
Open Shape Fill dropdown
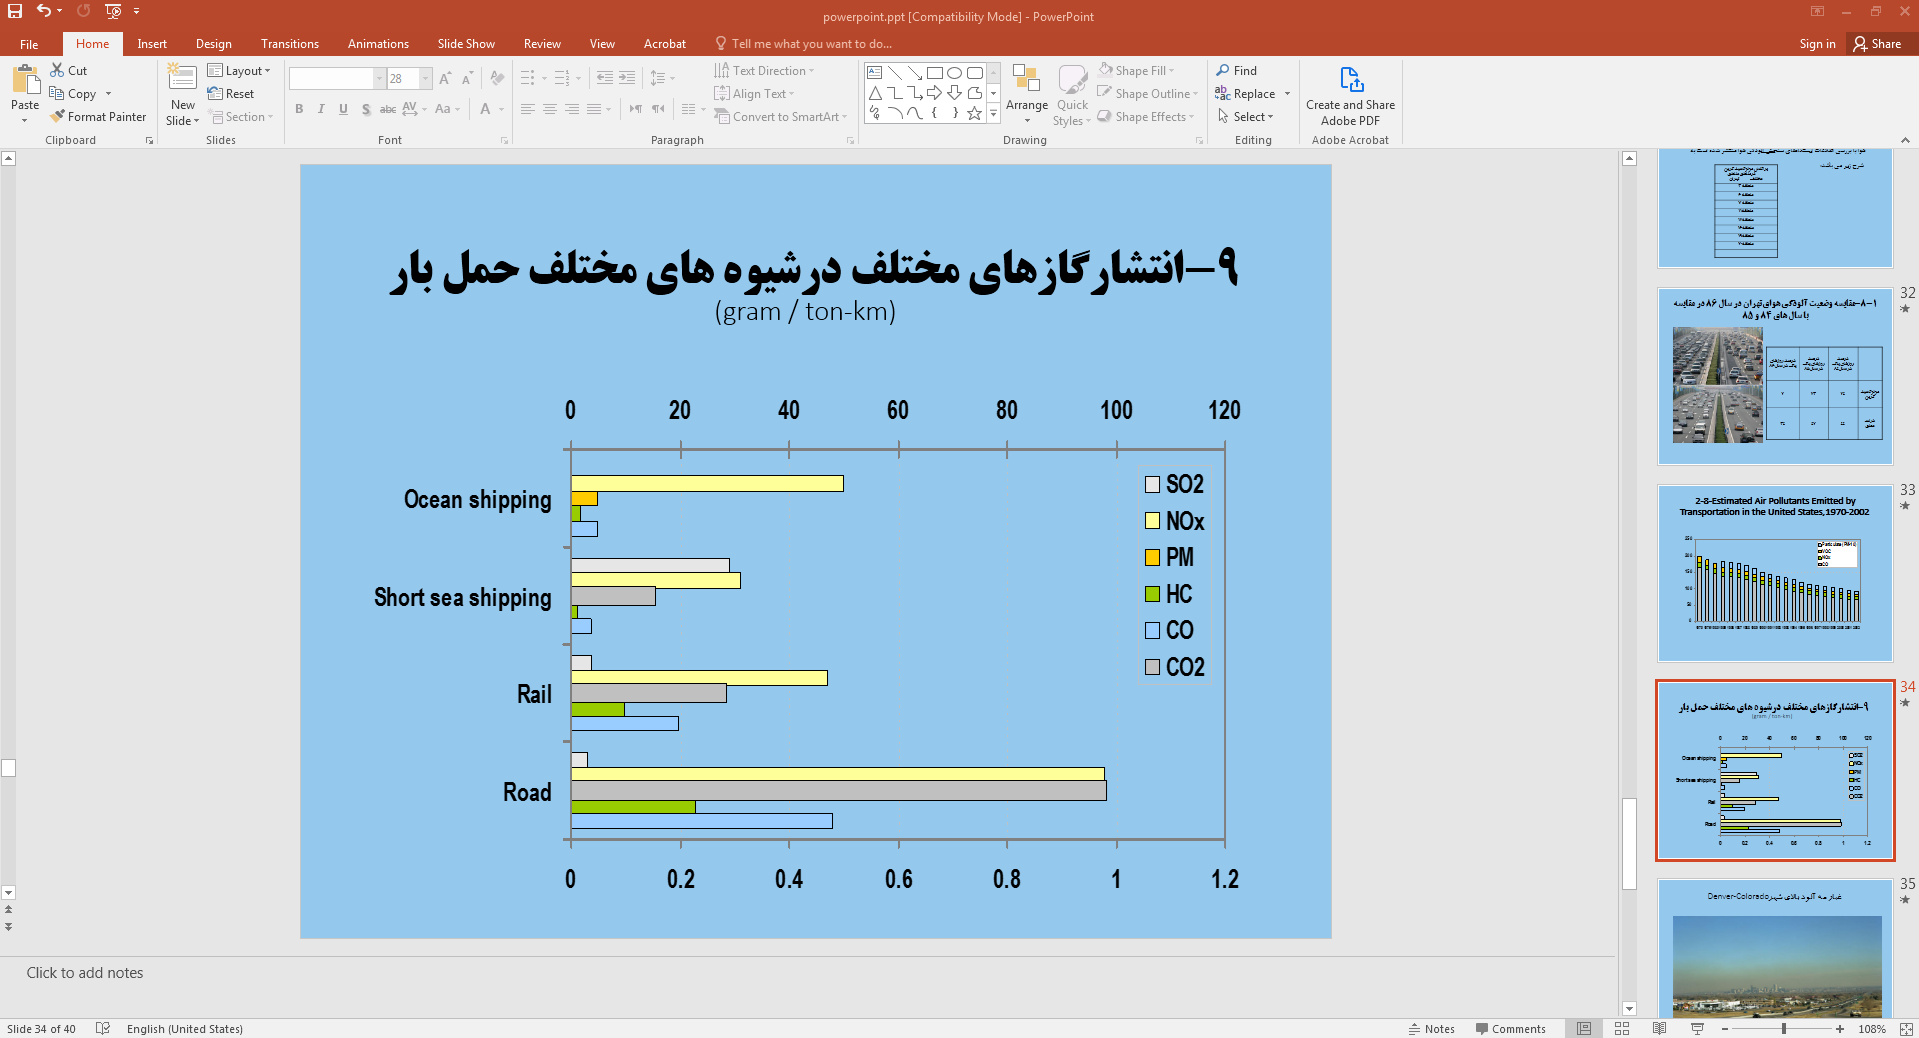pyautogui.click(x=1136, y=70)
